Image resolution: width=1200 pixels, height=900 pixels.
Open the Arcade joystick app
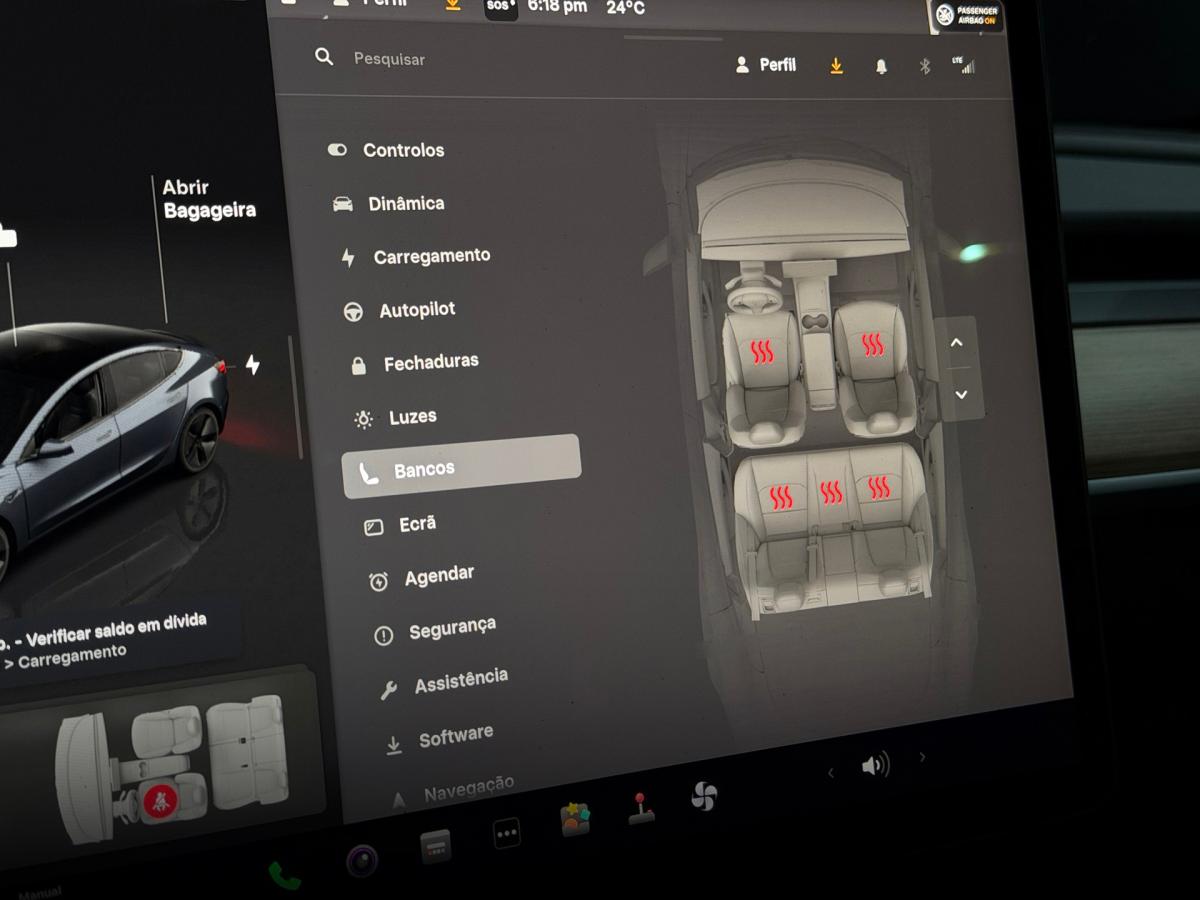click(x=641, y=807)
